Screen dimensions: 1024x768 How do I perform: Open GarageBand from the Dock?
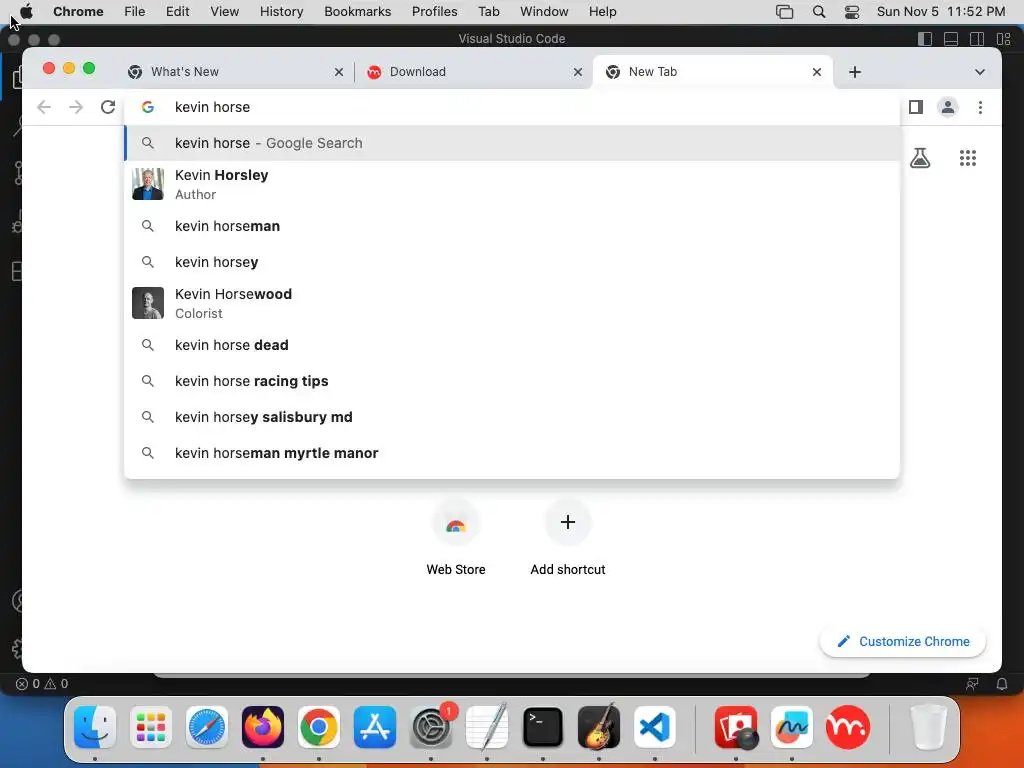[x=599, y=727]
